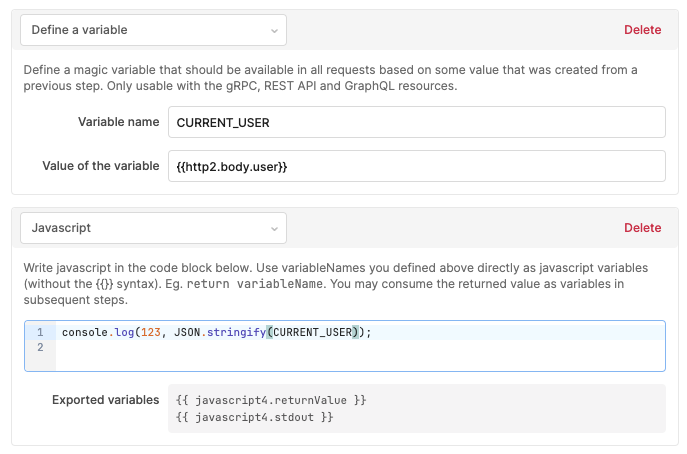Viewport: 687px width, 454px height.
Task: Click the chevron arrow in the Define a variable selector
Action: 274,31
